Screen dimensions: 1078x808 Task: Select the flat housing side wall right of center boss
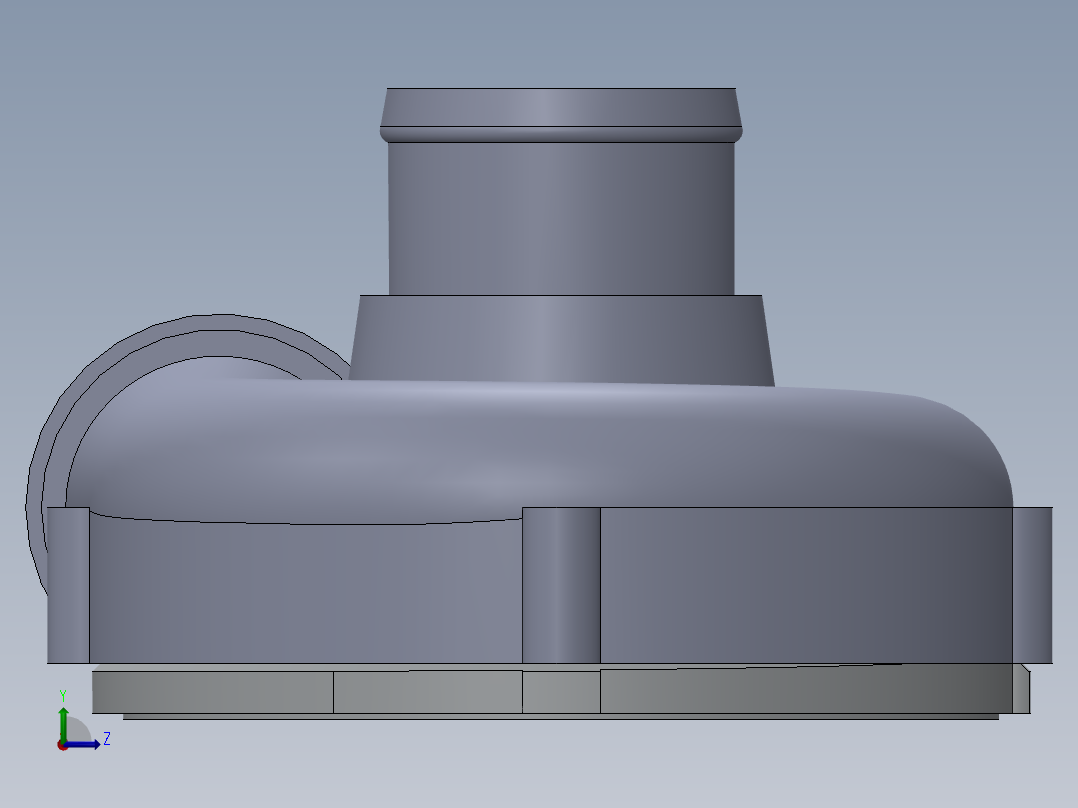(806, 585)
